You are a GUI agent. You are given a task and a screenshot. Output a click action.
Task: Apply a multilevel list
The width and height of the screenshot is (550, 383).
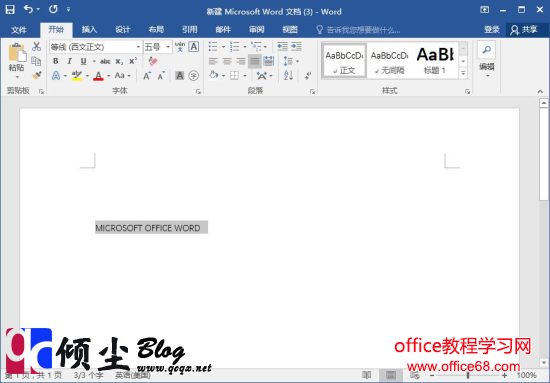point(256,46)
